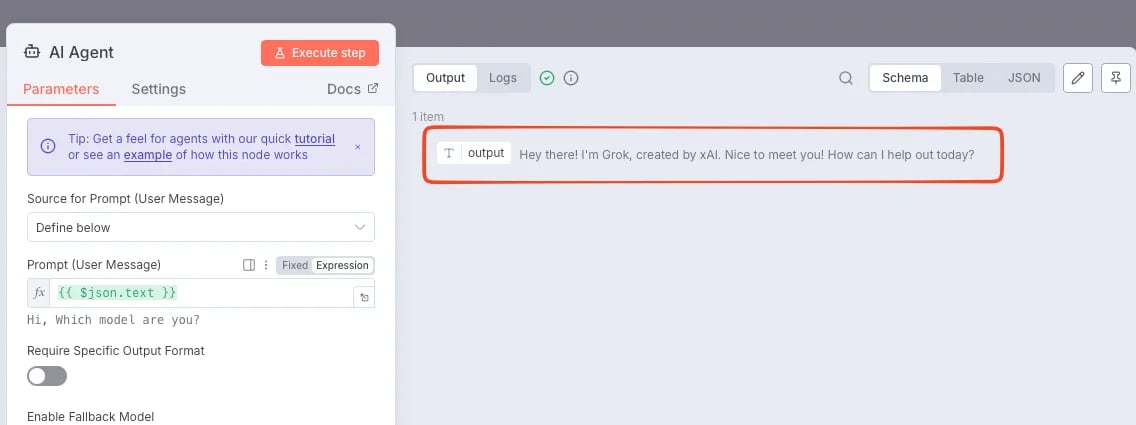This screenshot has height=425, width=1136.
Task: Click the edit output pencil icon
Action: pyautogui.click(x=1077, y=77)
